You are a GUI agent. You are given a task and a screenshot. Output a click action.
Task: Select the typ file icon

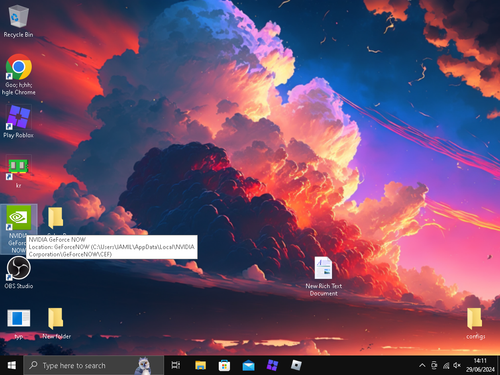point(18,323)
